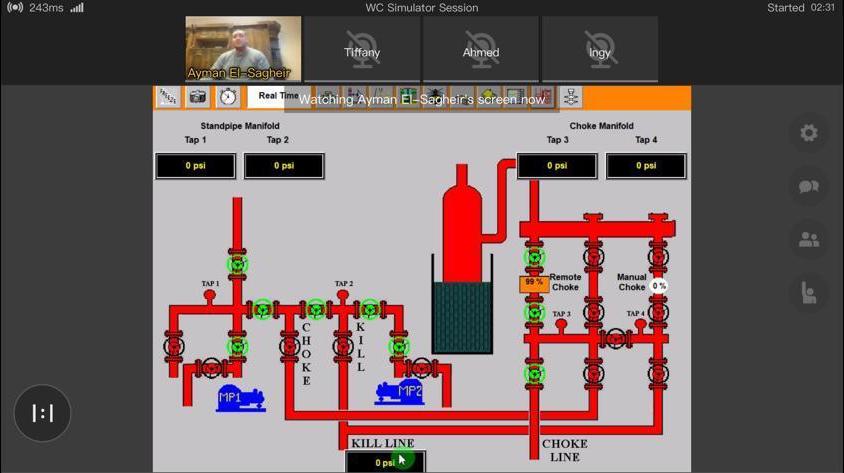Click the Tap 1 pressure readout
The image size is (844, 473).
click(x=195, y=165)
